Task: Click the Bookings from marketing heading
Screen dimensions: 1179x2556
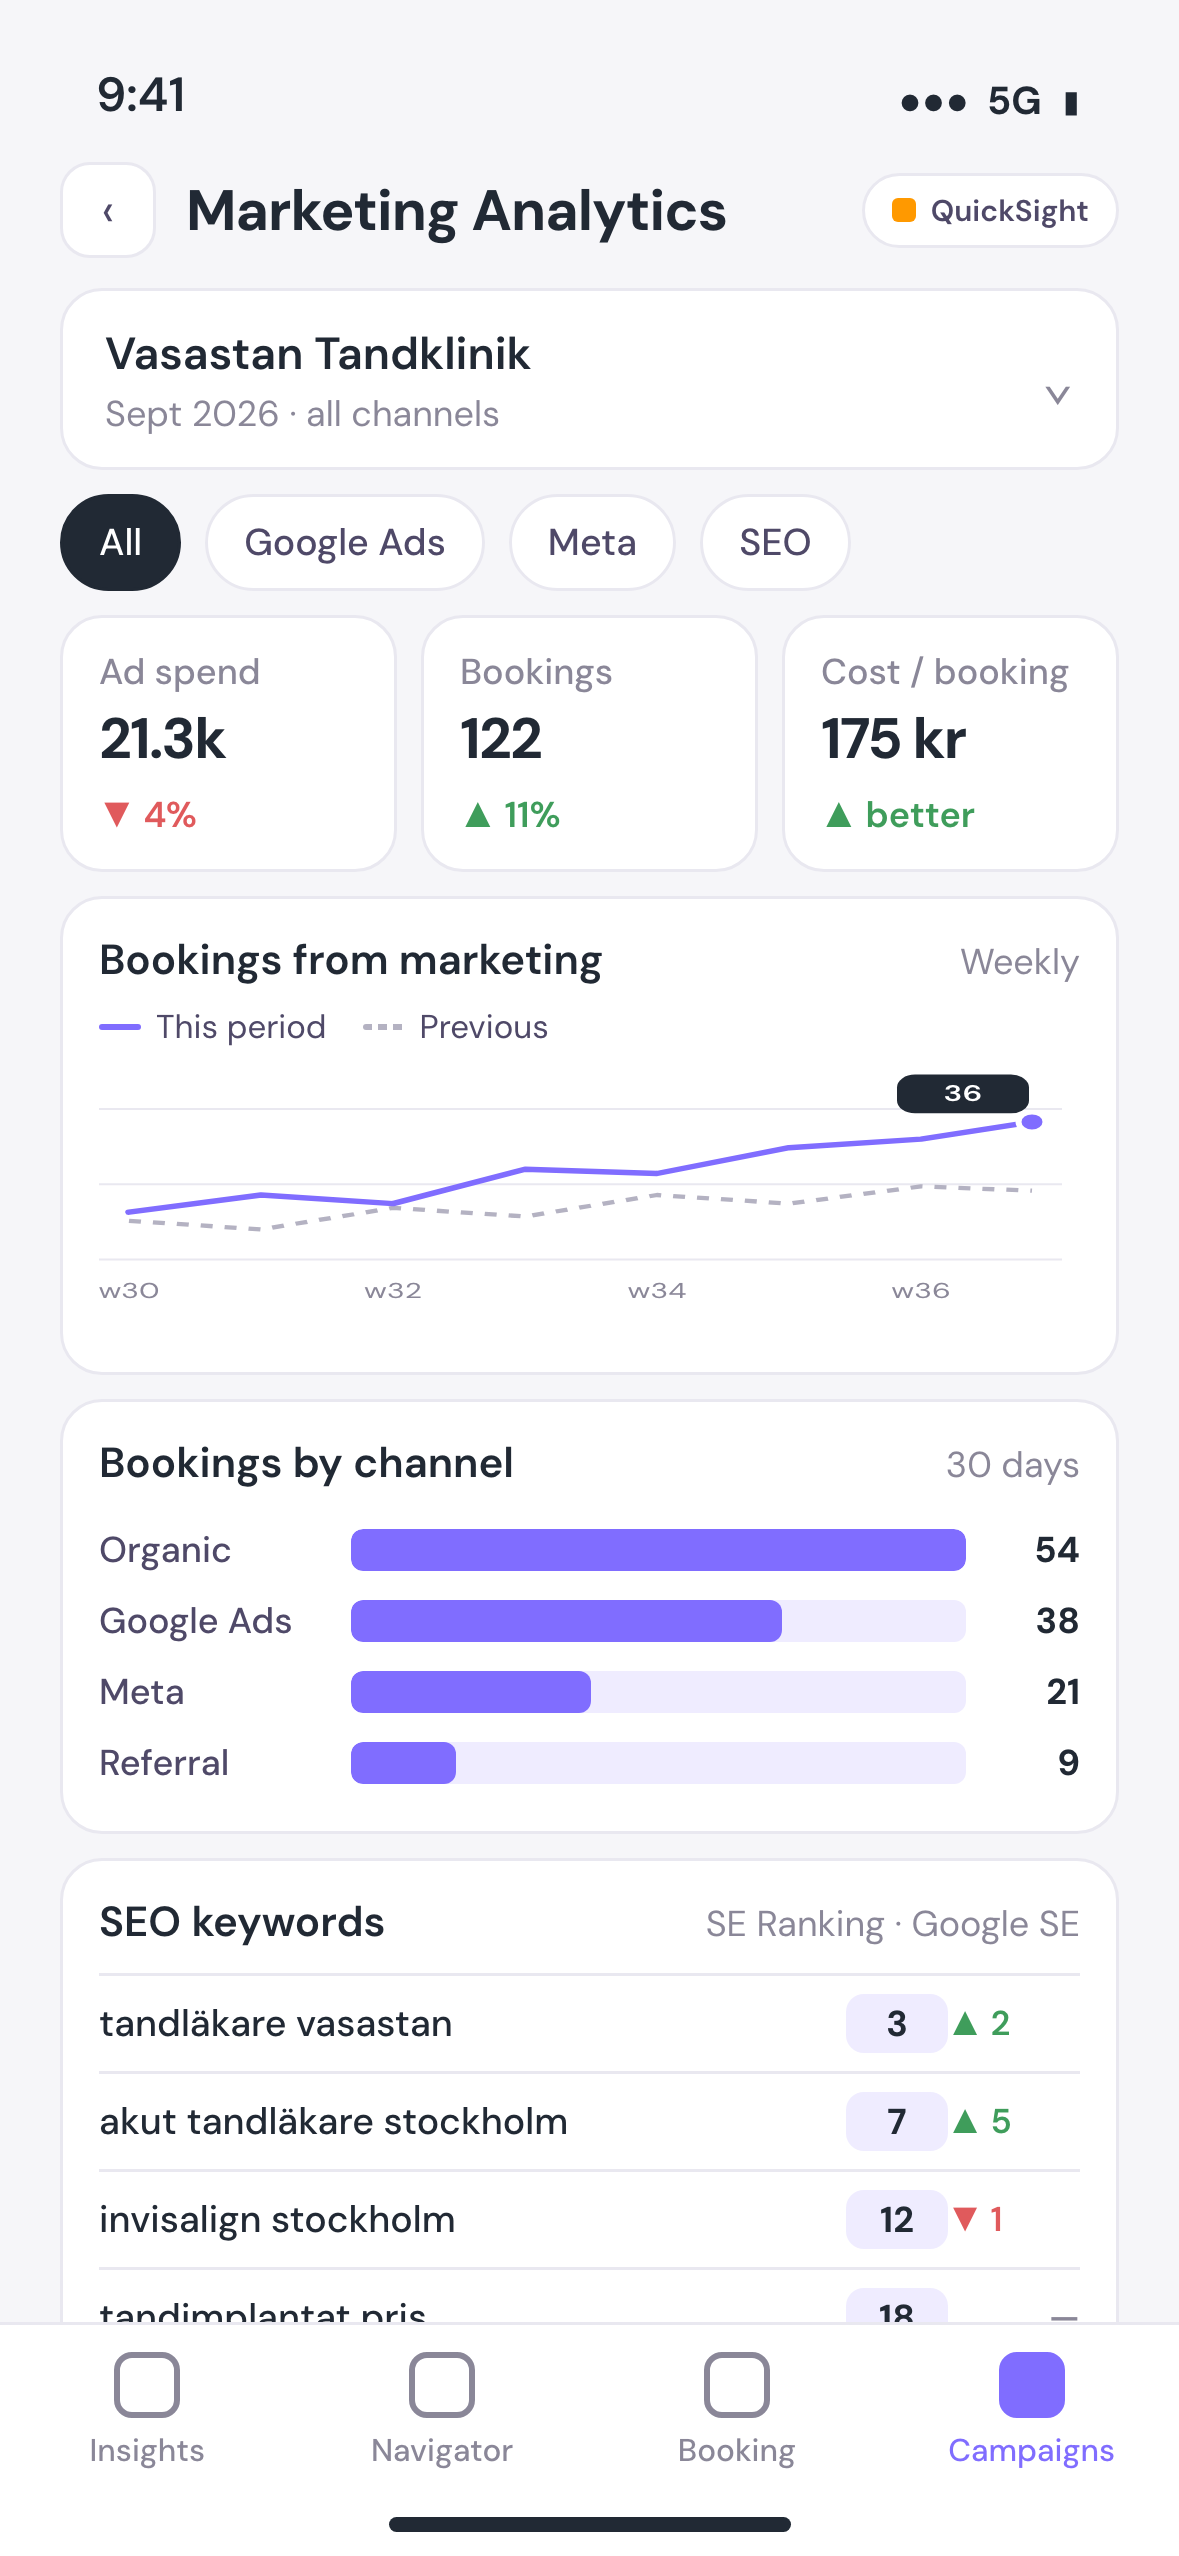Action: coord(351,960)
